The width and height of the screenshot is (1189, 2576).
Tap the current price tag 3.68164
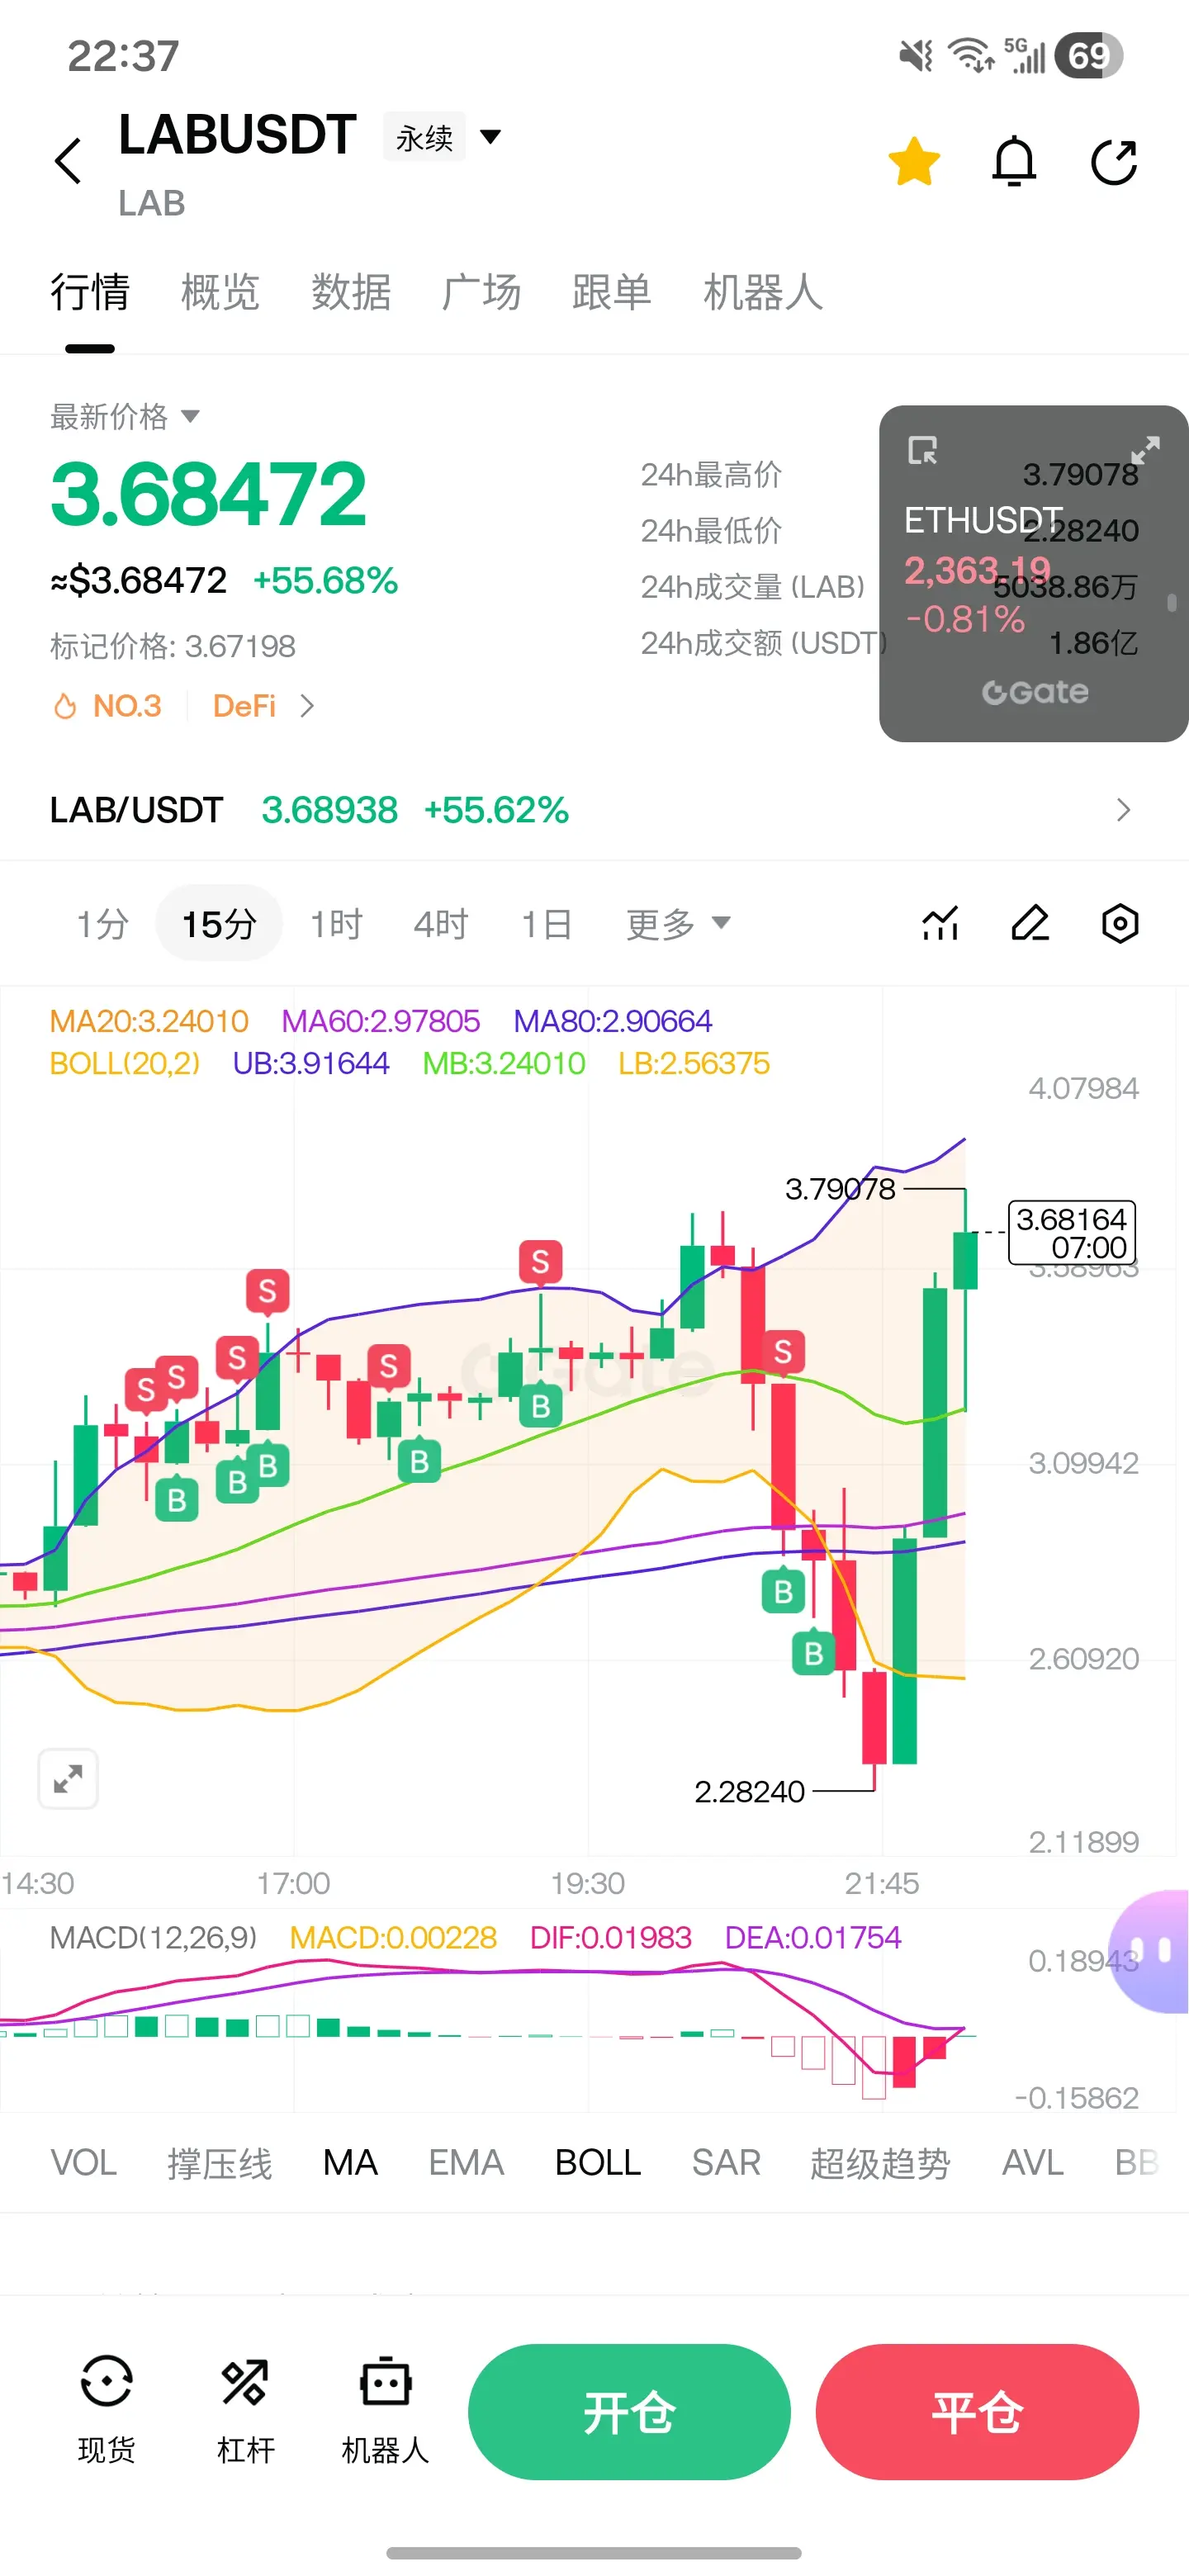[1072, 1232]
